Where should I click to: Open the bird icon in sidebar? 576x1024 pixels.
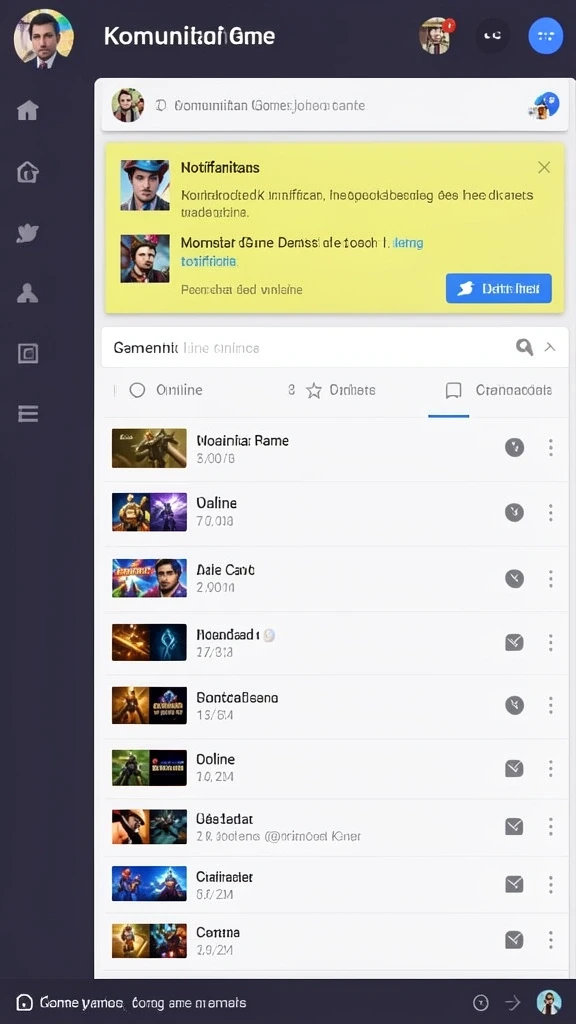pos(27,233)
